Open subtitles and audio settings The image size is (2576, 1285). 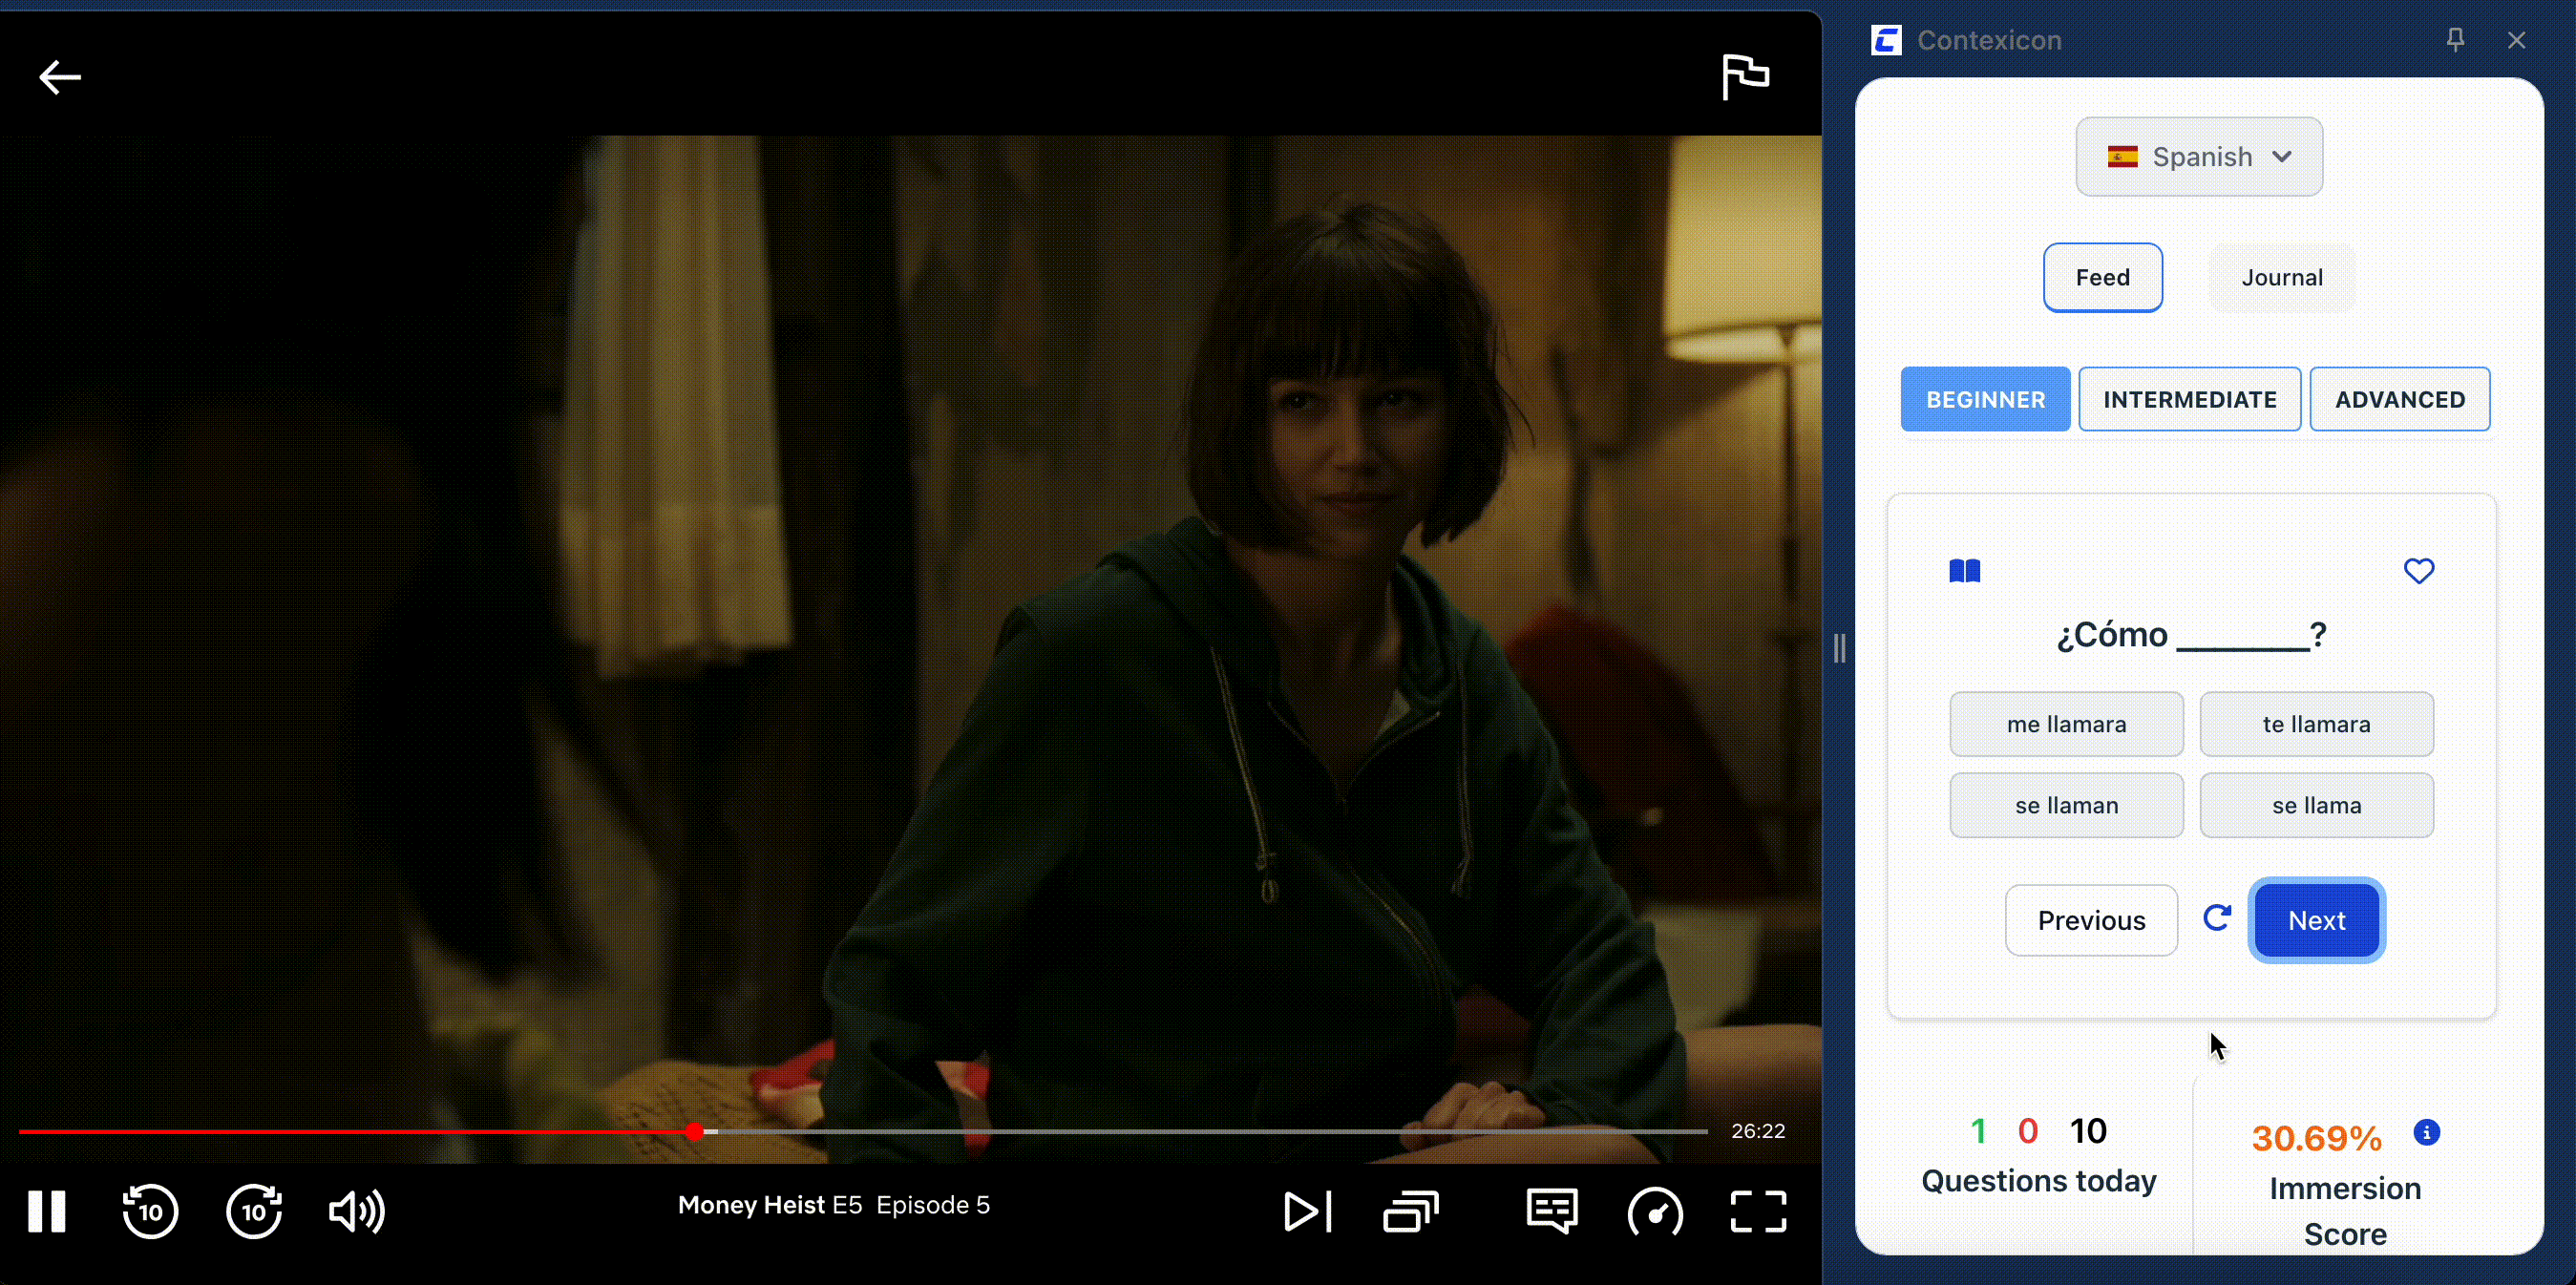[x=1552, y=1211]
